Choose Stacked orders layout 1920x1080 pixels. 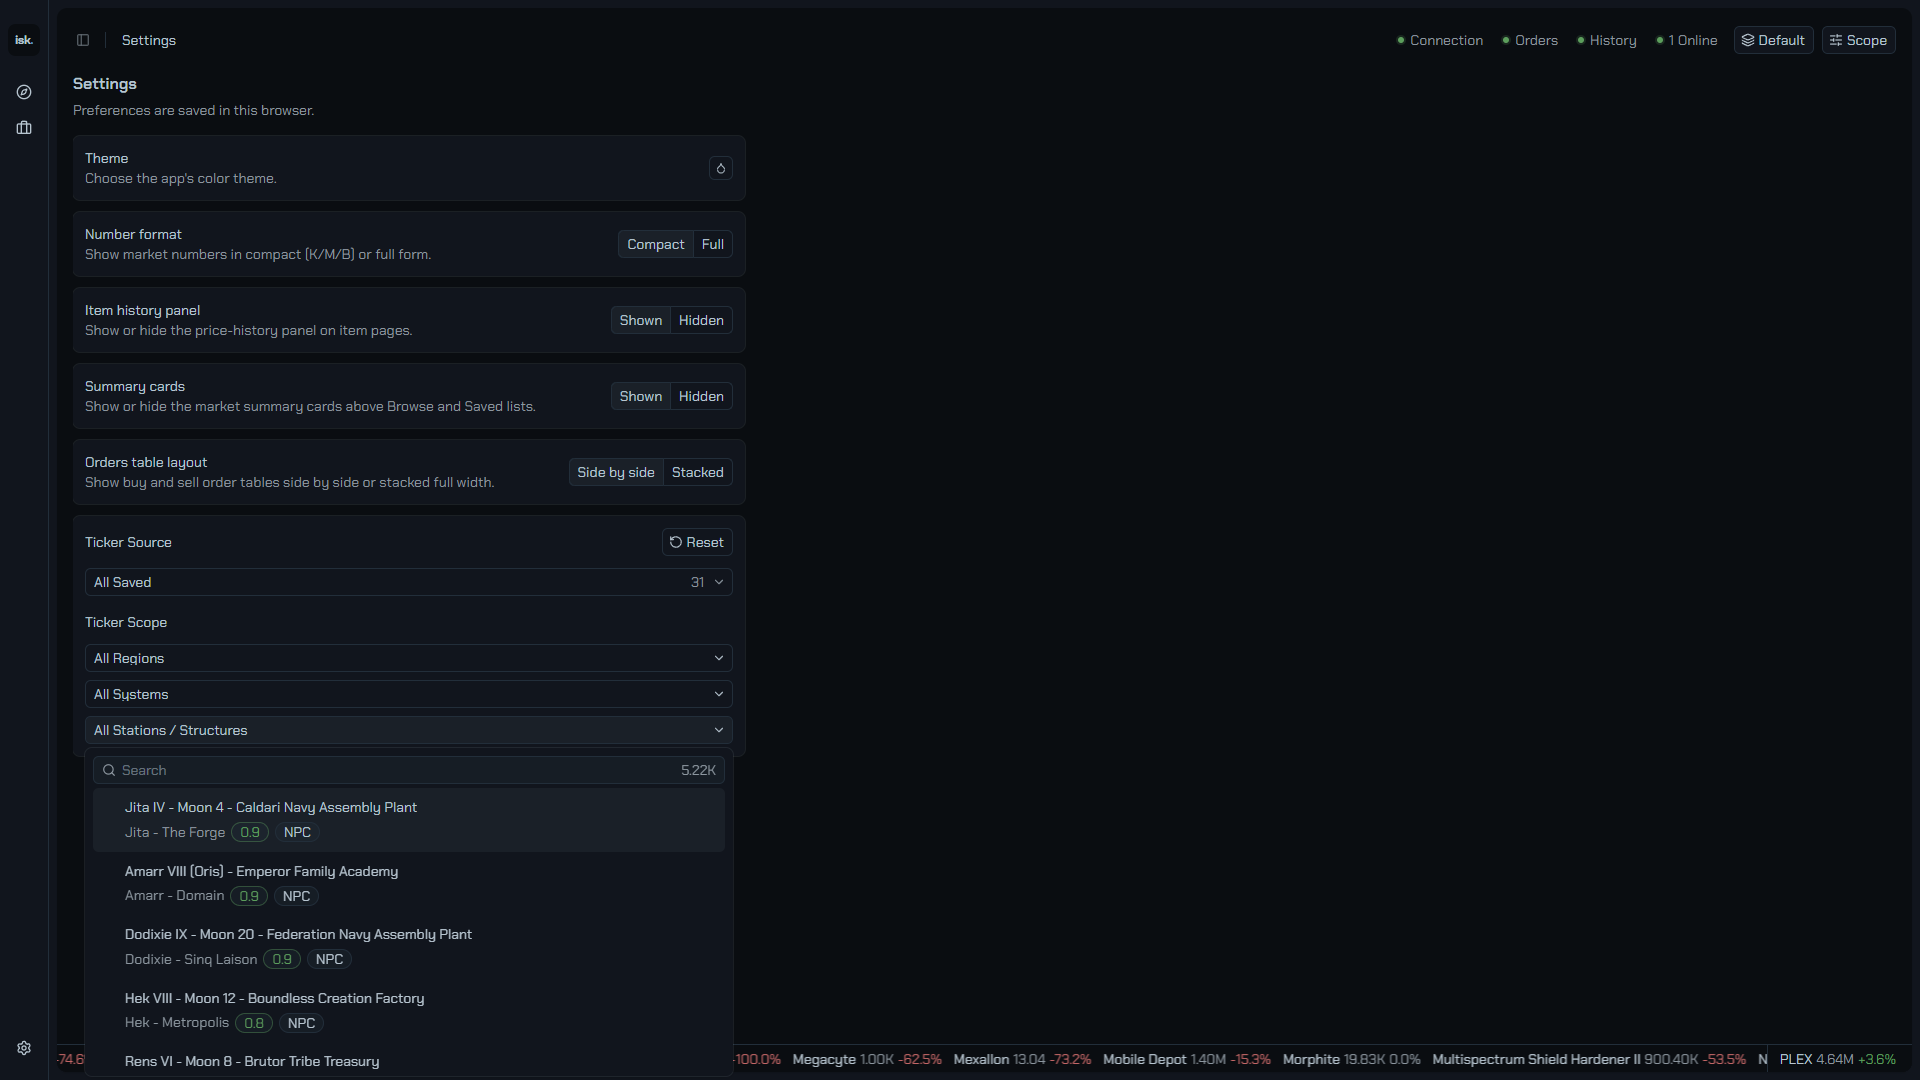[x=698, y=472]
